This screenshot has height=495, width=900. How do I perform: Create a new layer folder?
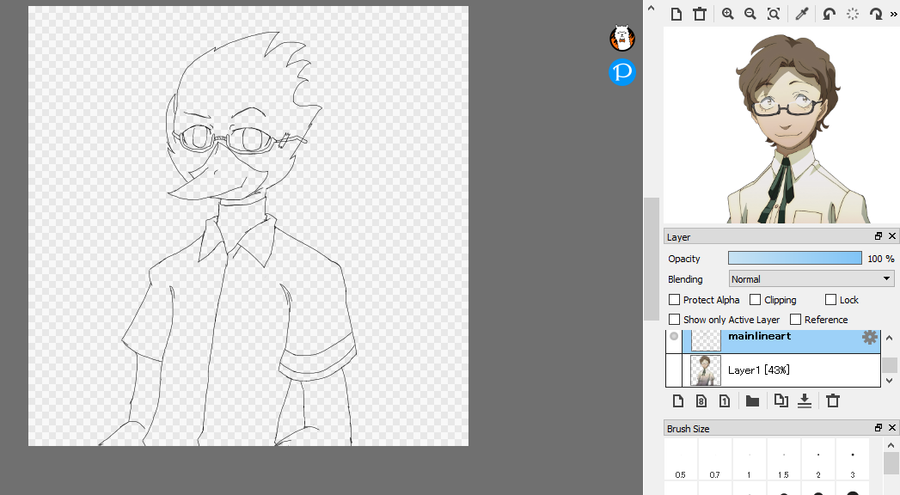pyautogui.click(x=752, y=401)
